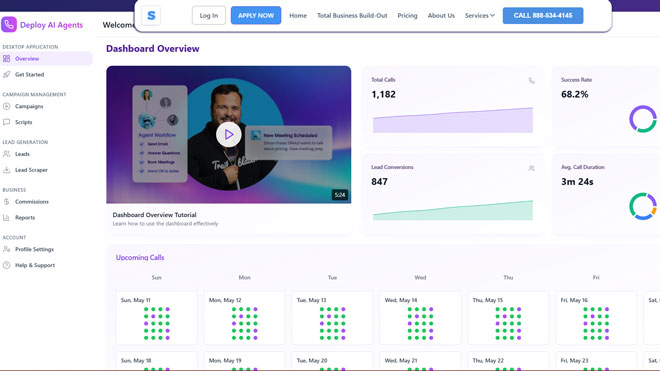660x371 pixels.
Task: Click the Success Rate donut chart
Action: (x=643, y=119)
